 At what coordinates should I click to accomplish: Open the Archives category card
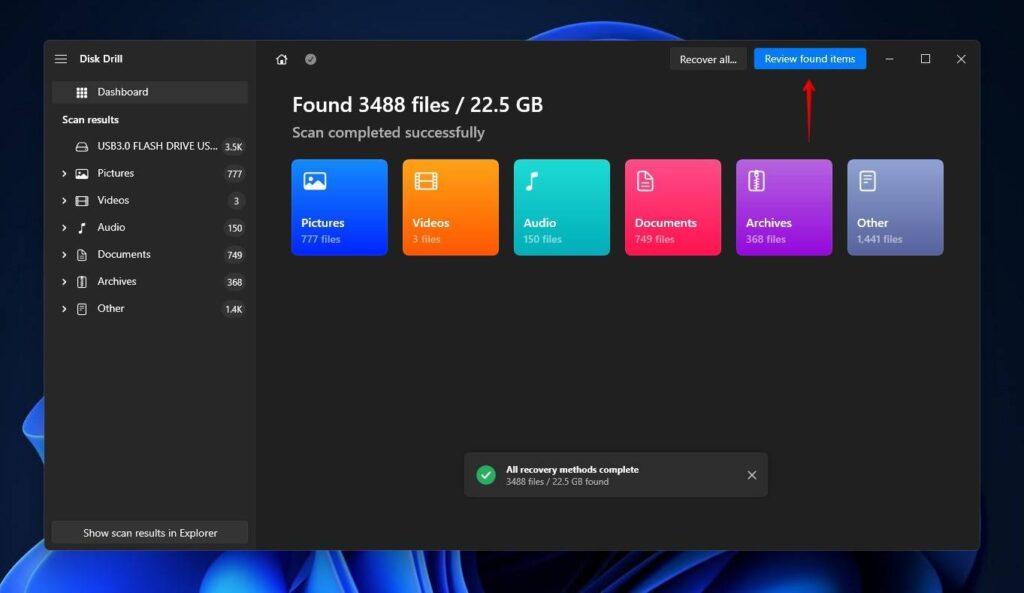tap(784, 206)
